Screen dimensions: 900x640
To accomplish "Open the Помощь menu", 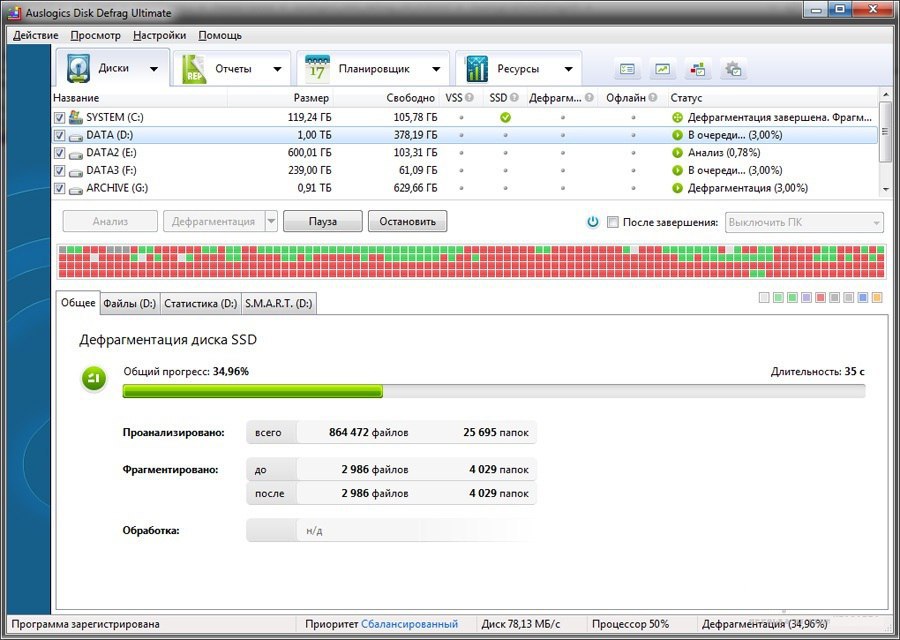I will [220, 36].
